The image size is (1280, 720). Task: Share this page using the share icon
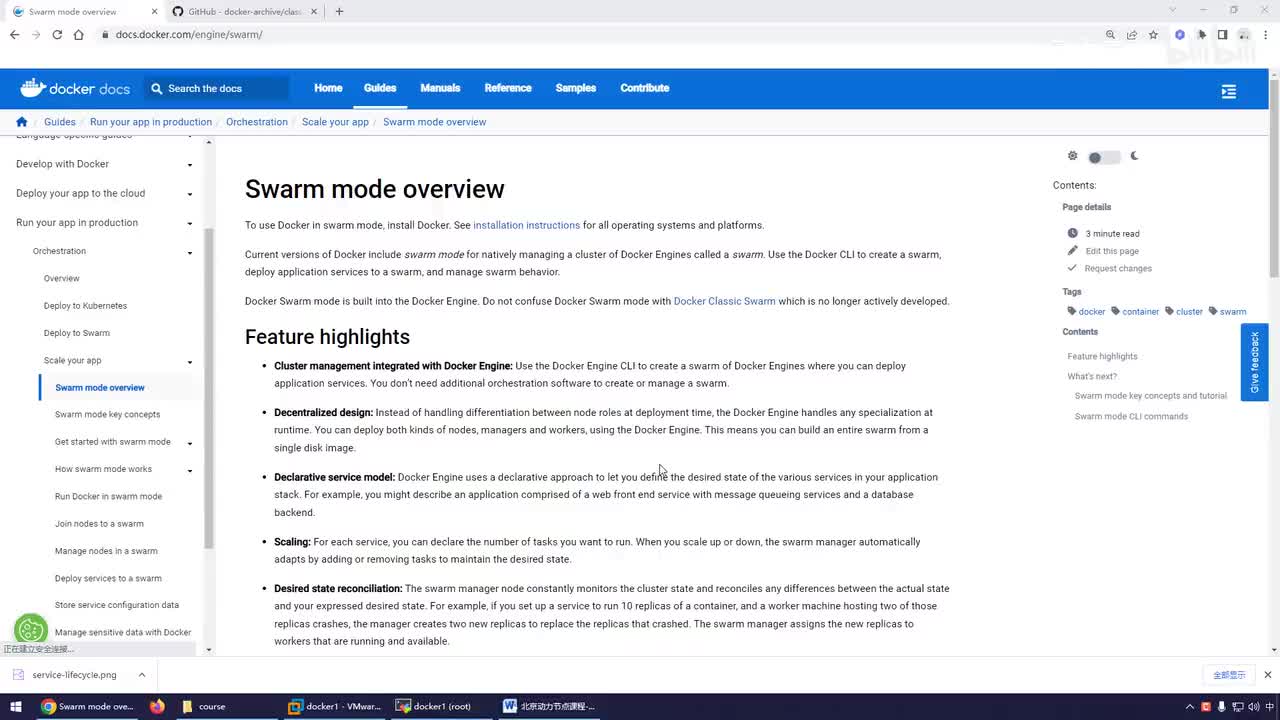pyautogui.click(x=1132, y=35)
